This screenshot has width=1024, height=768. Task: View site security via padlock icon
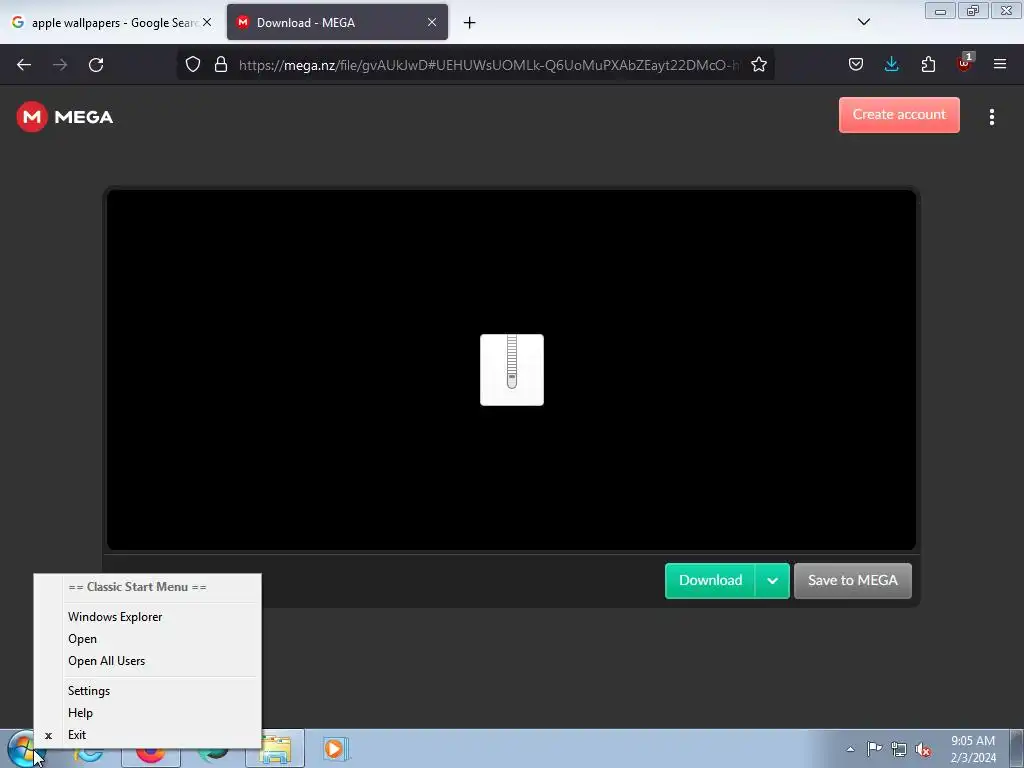221,65
